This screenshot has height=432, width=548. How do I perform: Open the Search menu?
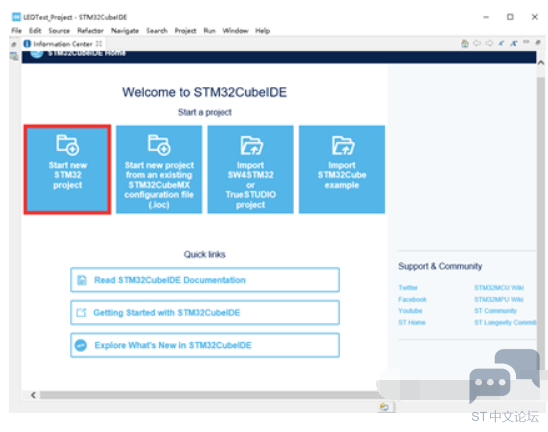(157, 31)
